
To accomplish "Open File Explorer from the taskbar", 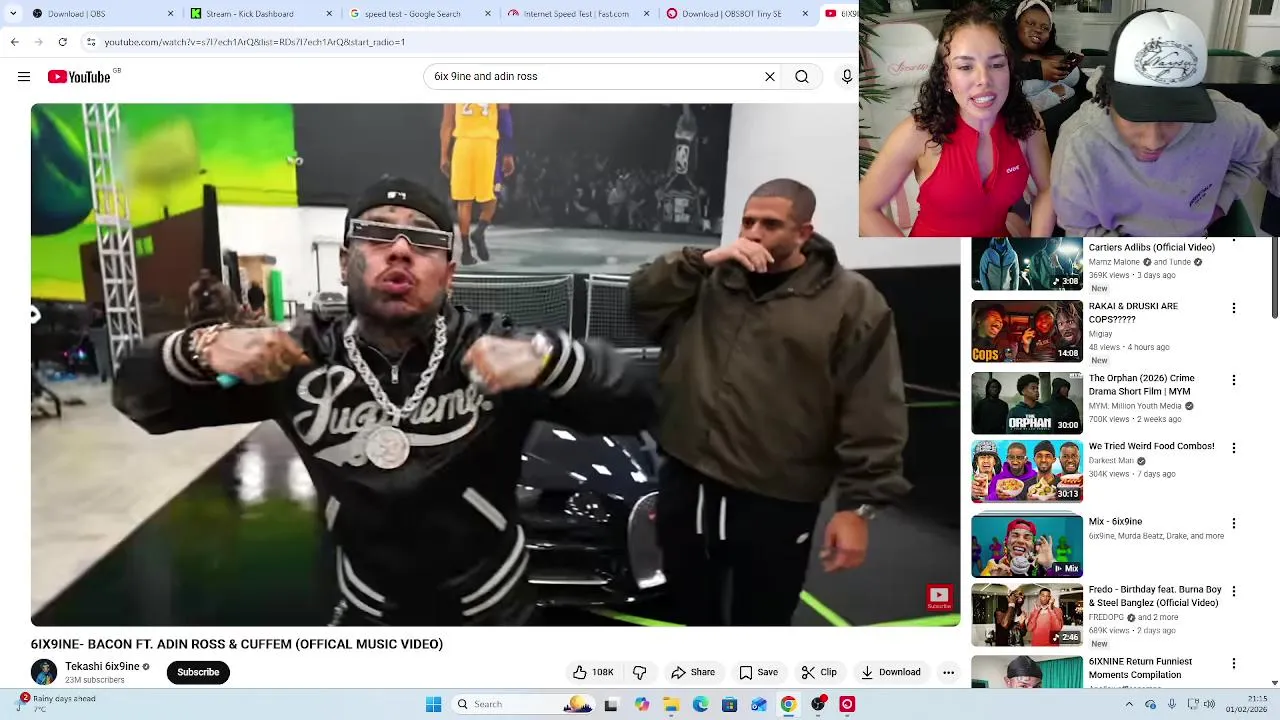I will tap(671, 704).
